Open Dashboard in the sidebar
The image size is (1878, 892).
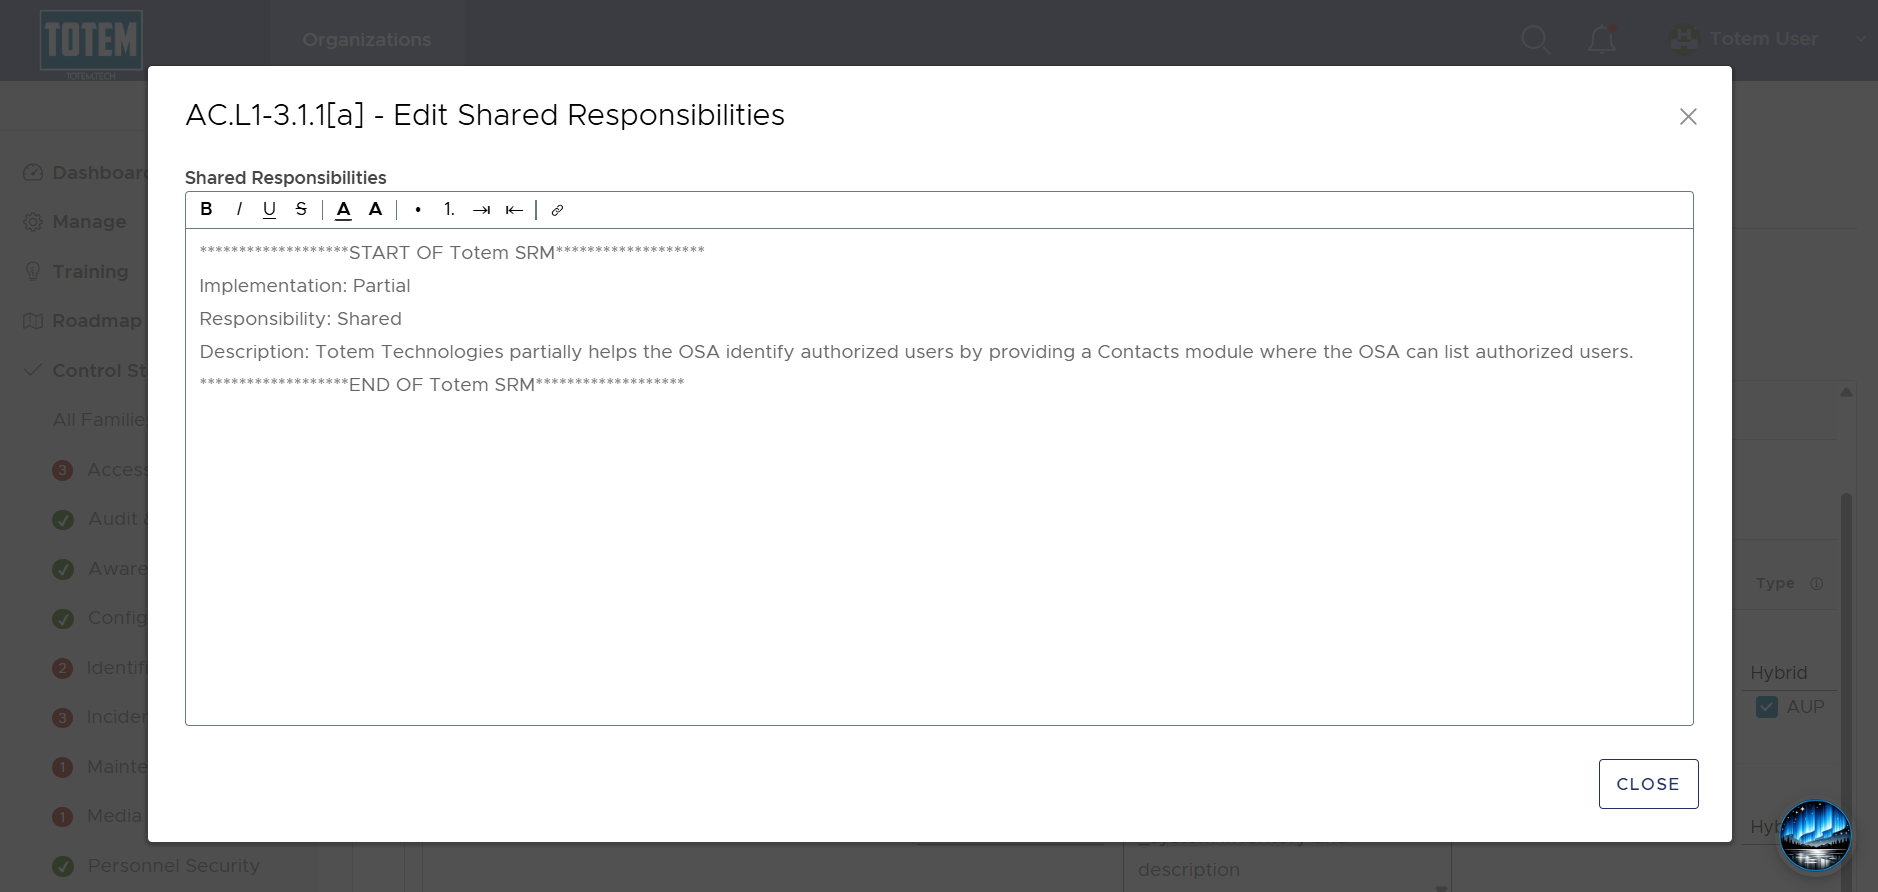point(87,173)
